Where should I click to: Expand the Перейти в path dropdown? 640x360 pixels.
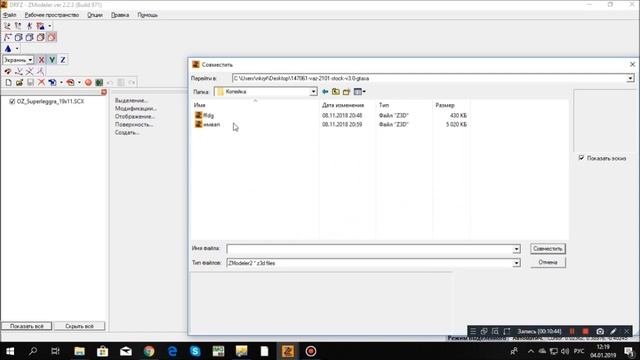630,78
